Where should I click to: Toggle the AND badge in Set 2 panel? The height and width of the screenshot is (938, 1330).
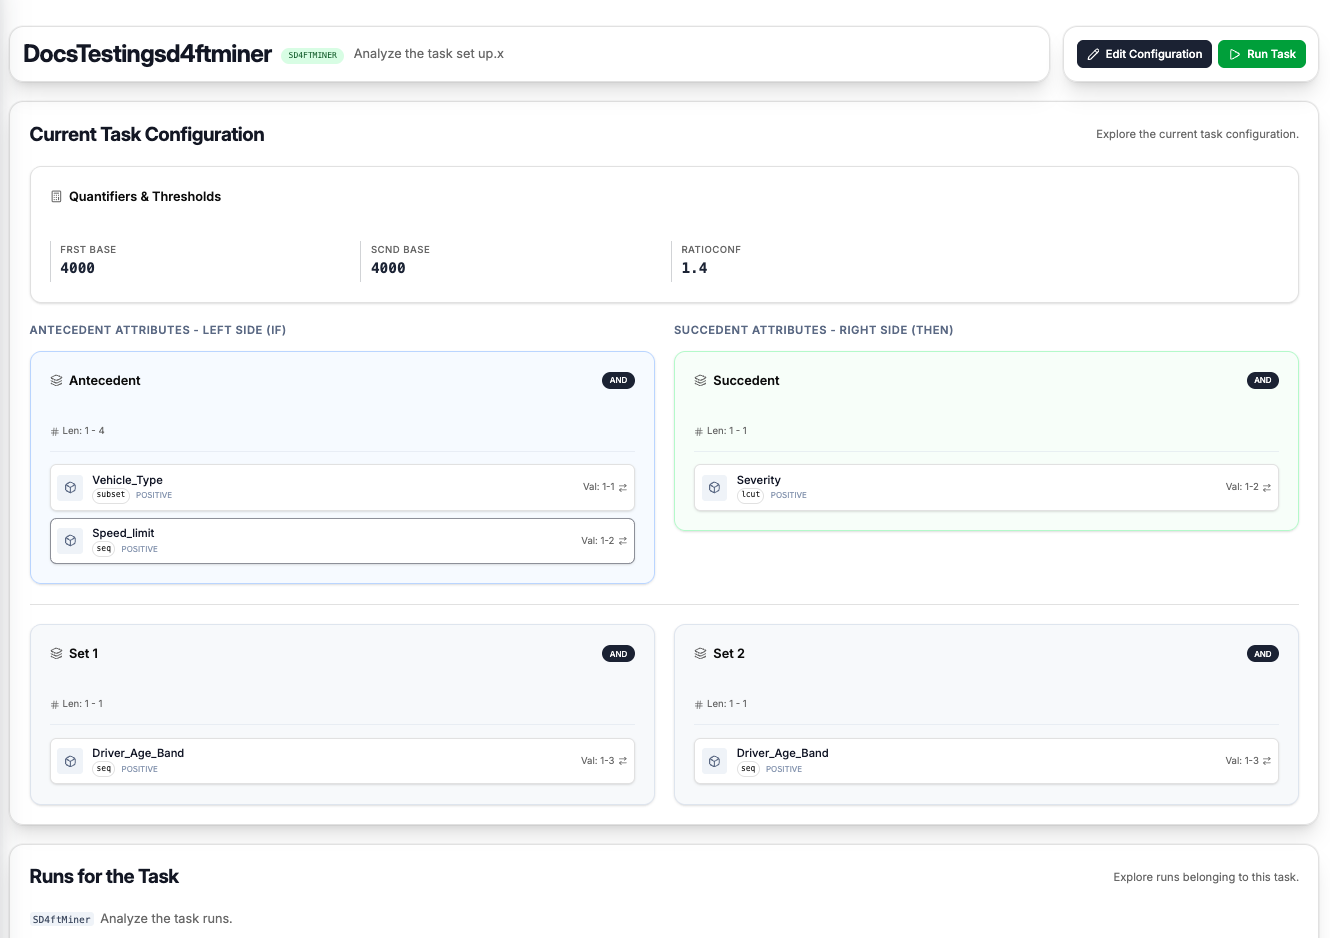click(1262, 654)
